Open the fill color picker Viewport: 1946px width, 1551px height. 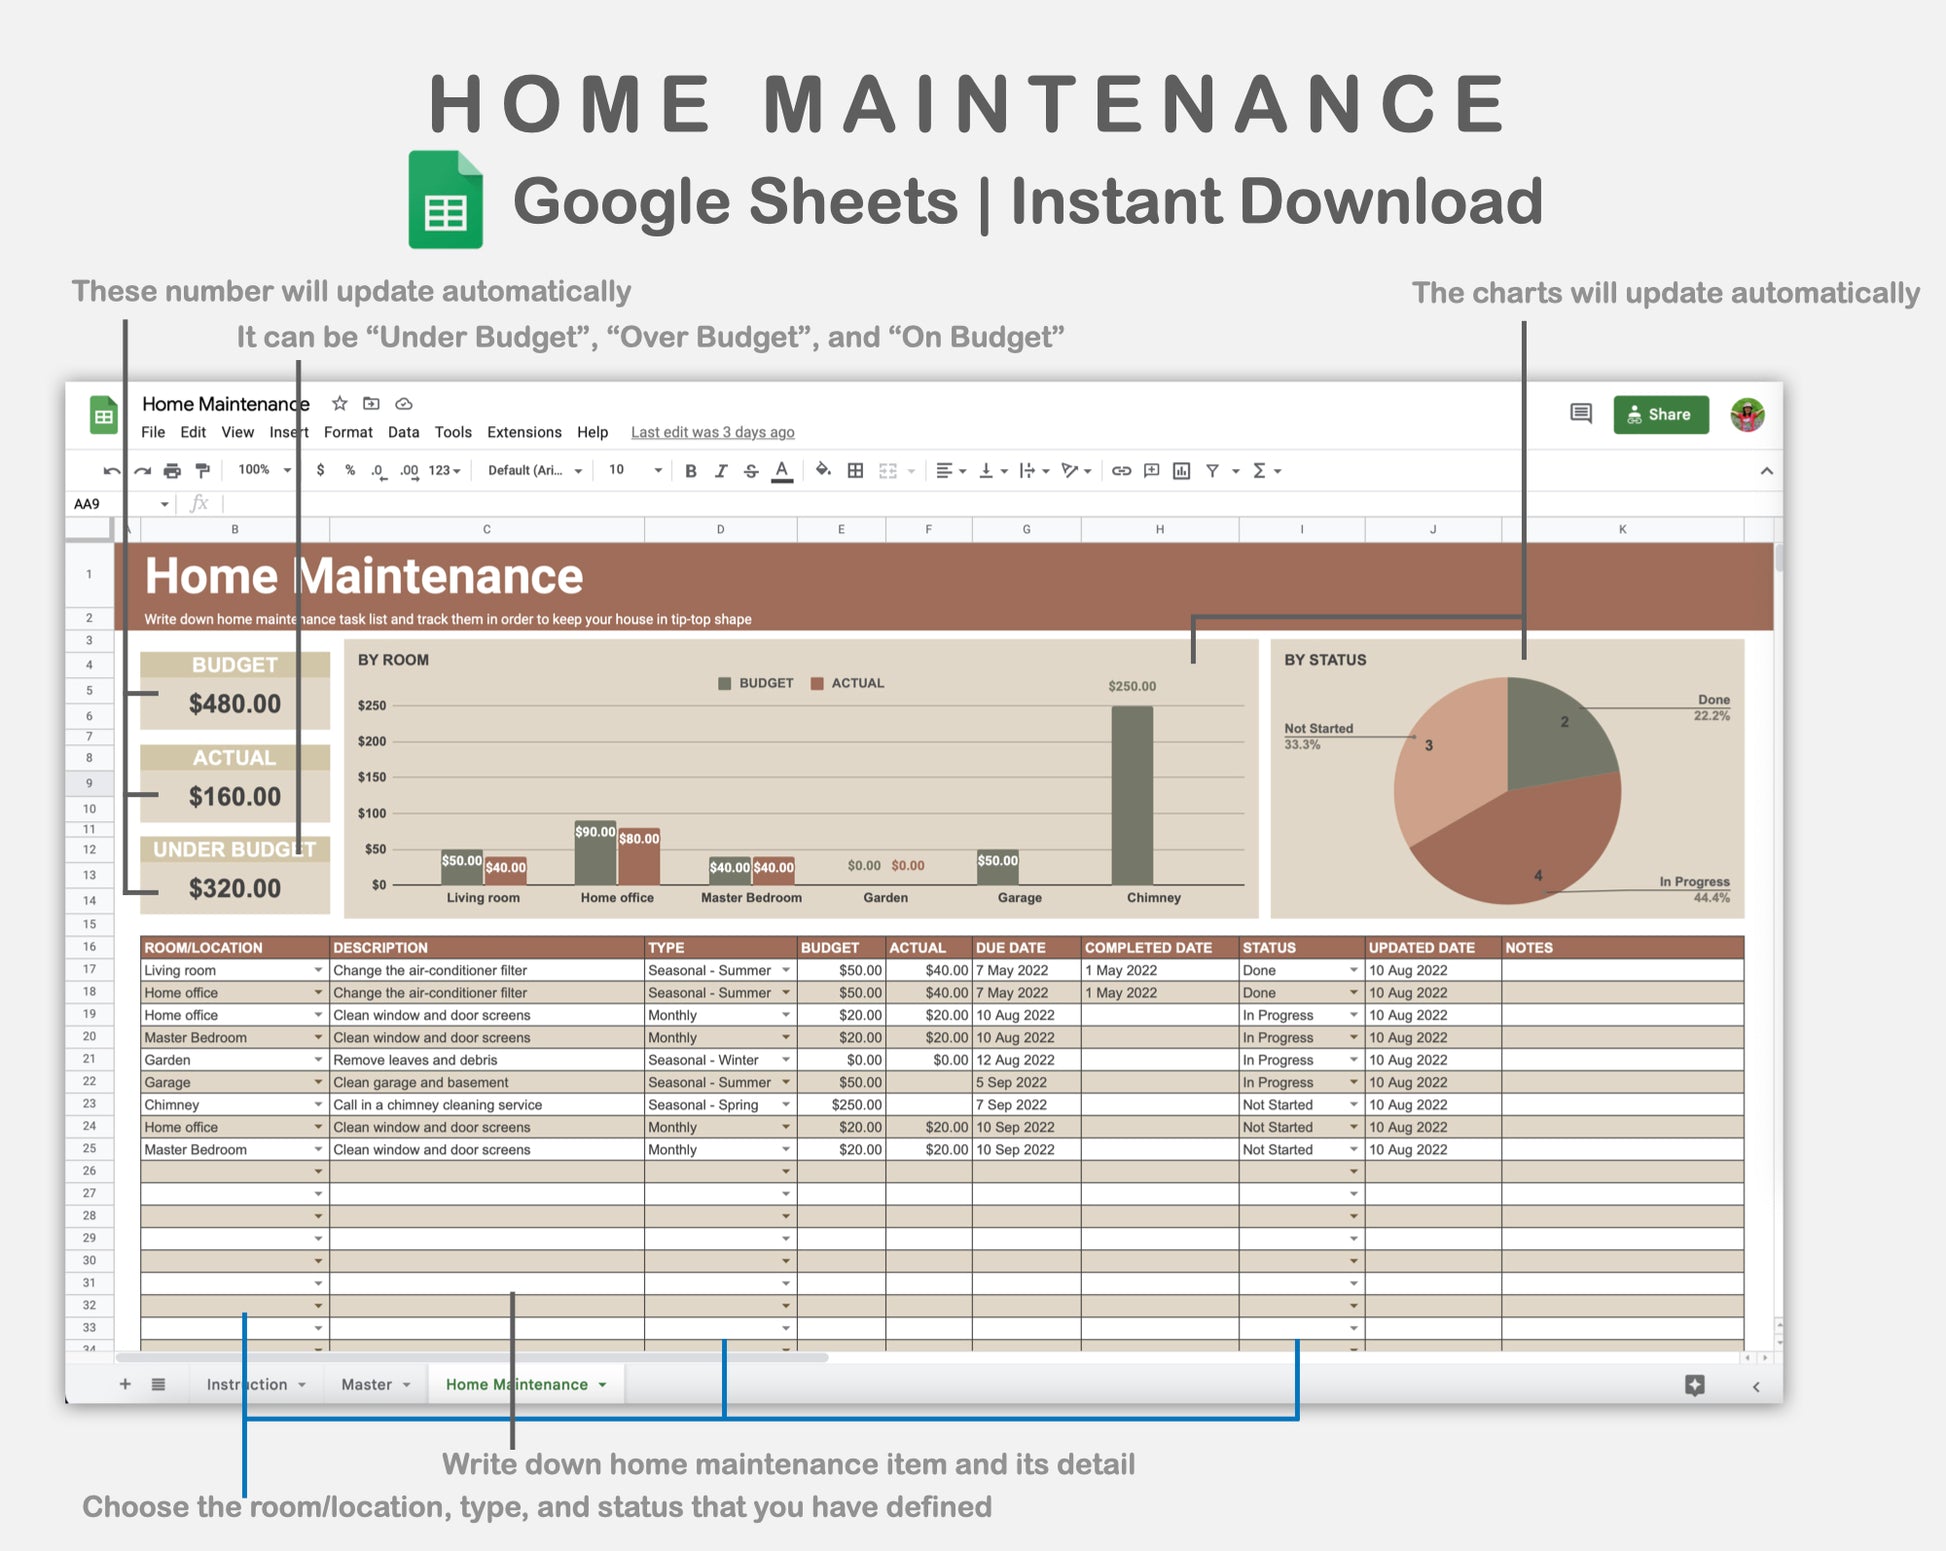point(822,470)
